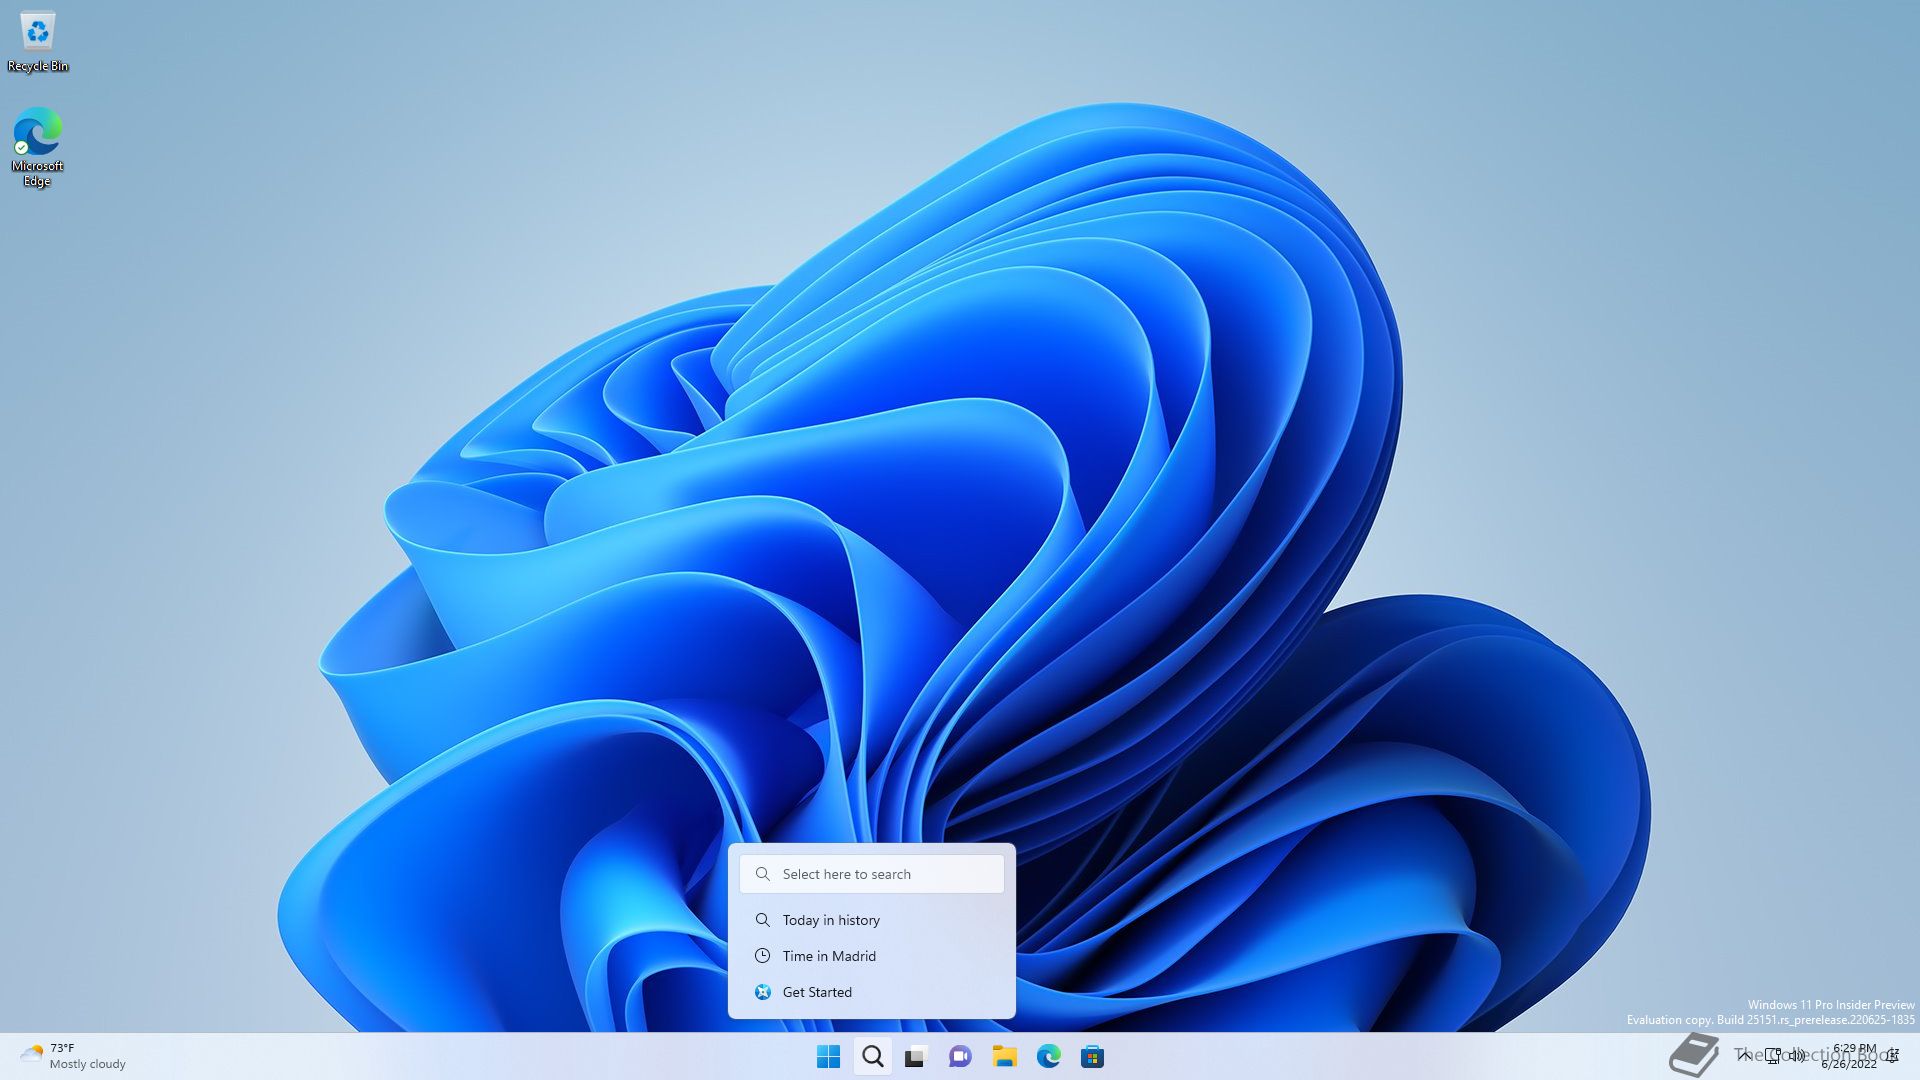The image size is (1920, 1080).
Task: Click the 'Select here to search' box
Action: coord(872,874)
